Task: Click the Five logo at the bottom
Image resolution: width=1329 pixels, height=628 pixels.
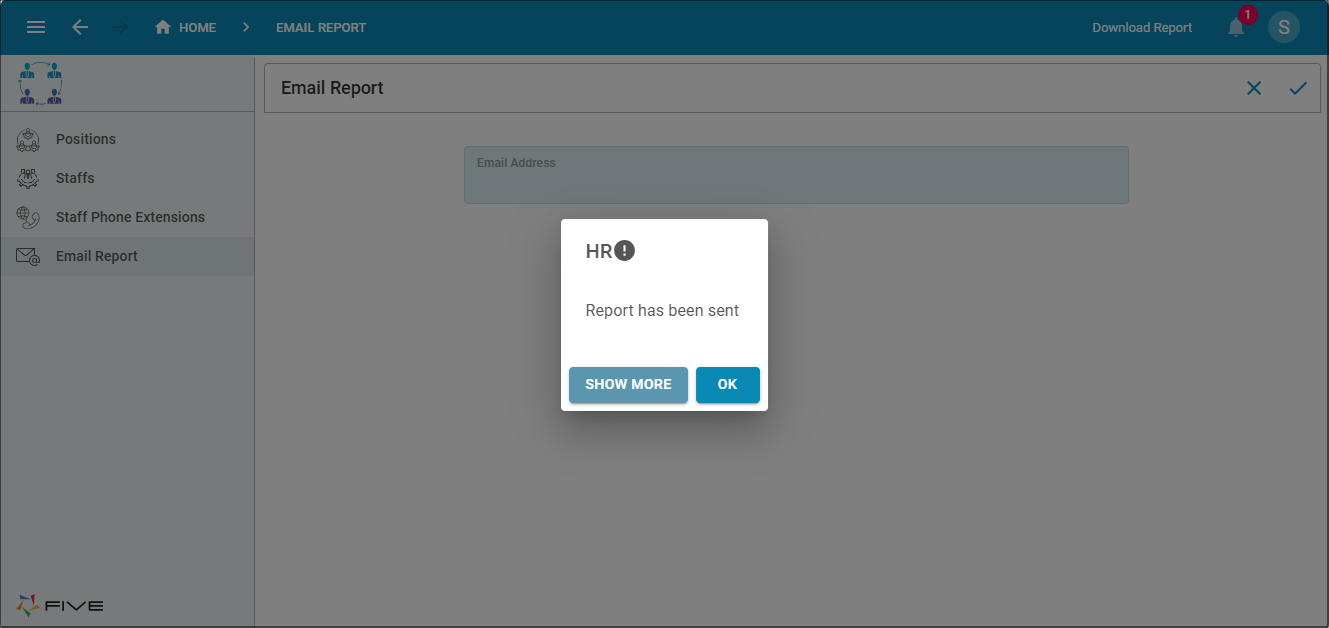Action: [x=57, y=605]
